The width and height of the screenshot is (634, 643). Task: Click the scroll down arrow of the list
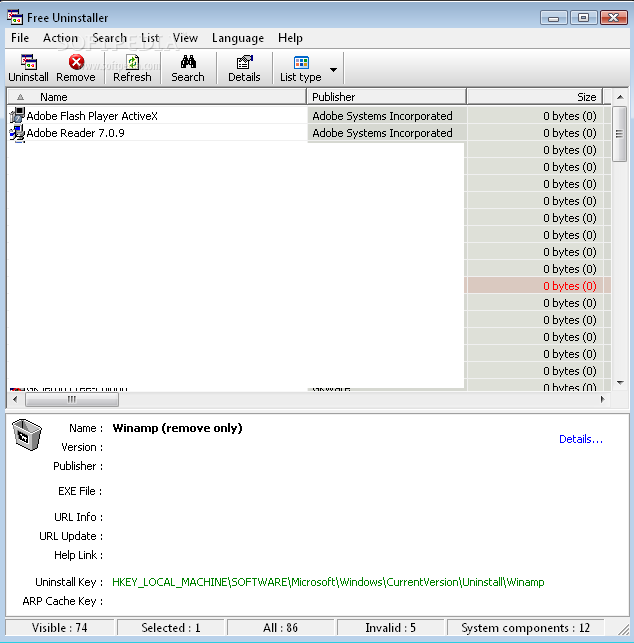pos(620,383)
